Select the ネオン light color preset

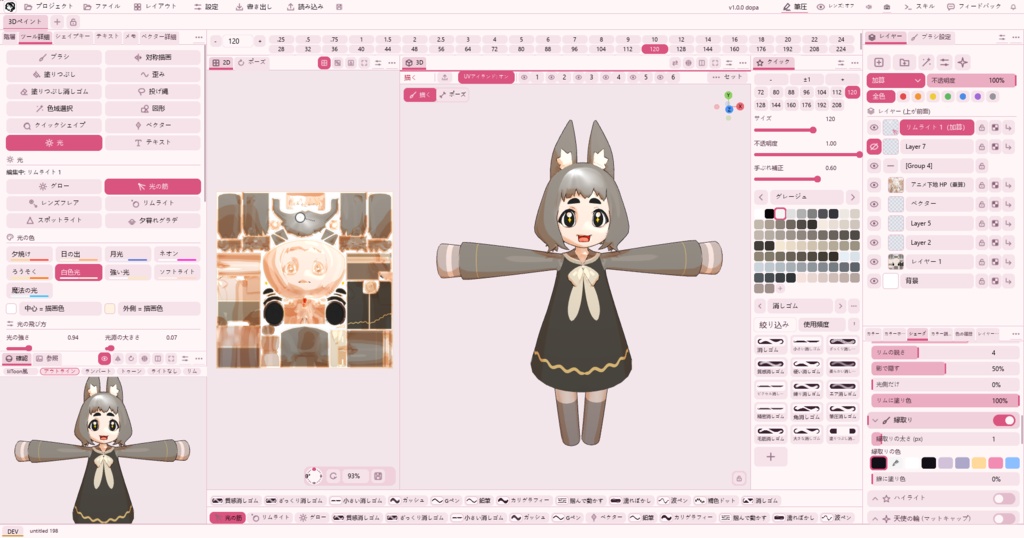coord(177,254)
